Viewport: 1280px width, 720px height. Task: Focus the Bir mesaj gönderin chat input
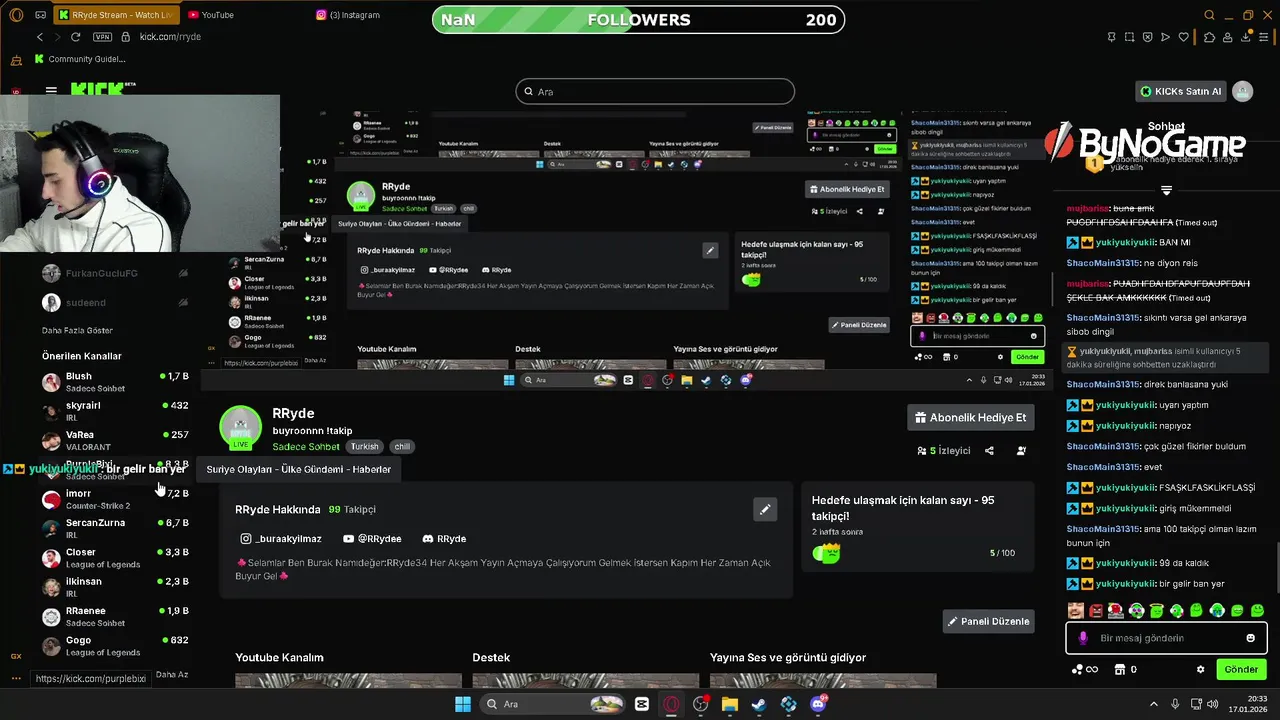pyautogui.click(x=1165, y=638)
